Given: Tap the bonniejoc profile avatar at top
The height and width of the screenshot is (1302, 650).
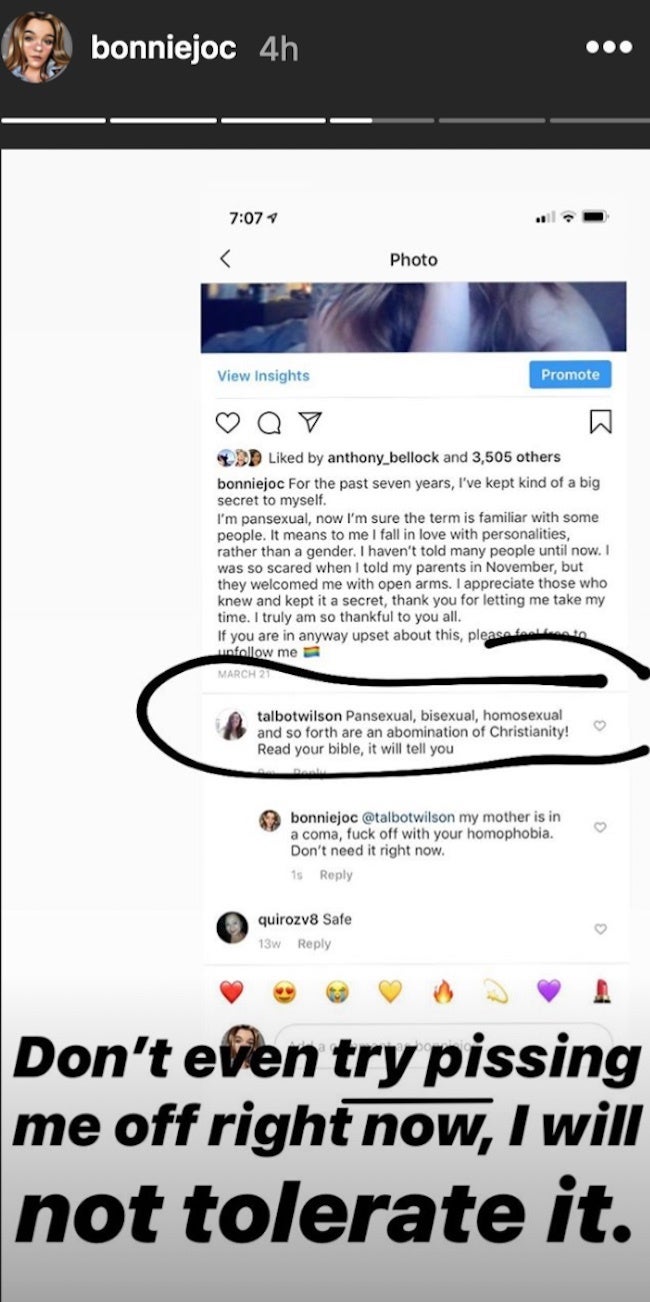Looking at the screenshot, I should click(37, 47).
